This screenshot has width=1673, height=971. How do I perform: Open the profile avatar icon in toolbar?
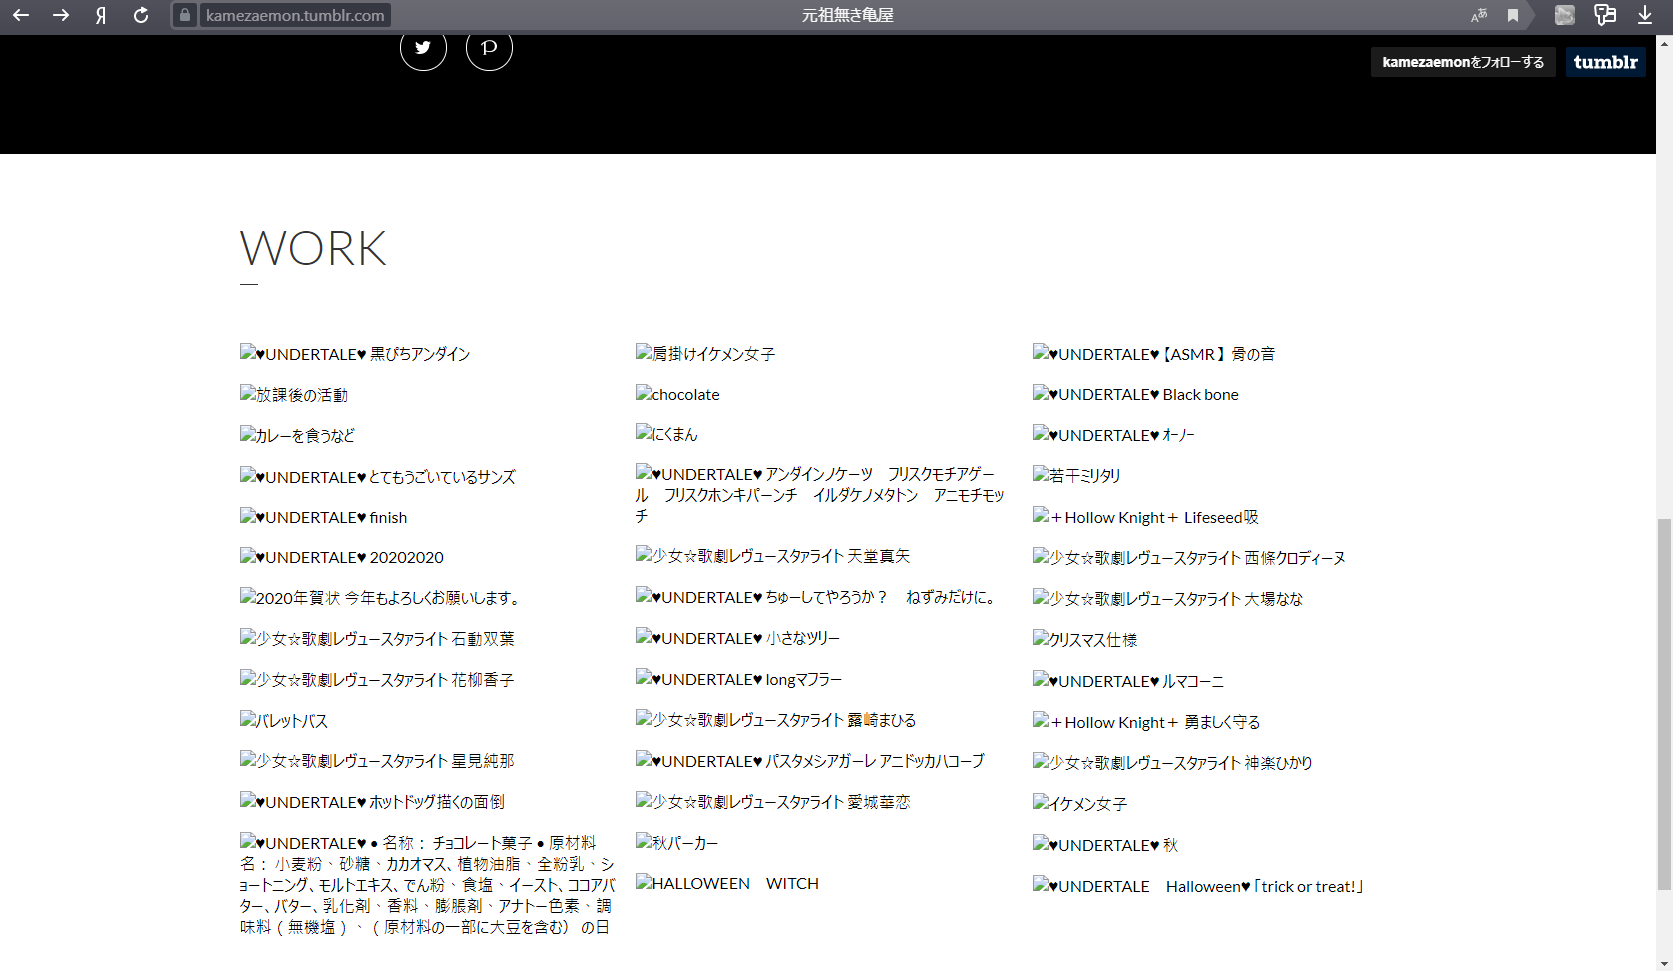1565,15
